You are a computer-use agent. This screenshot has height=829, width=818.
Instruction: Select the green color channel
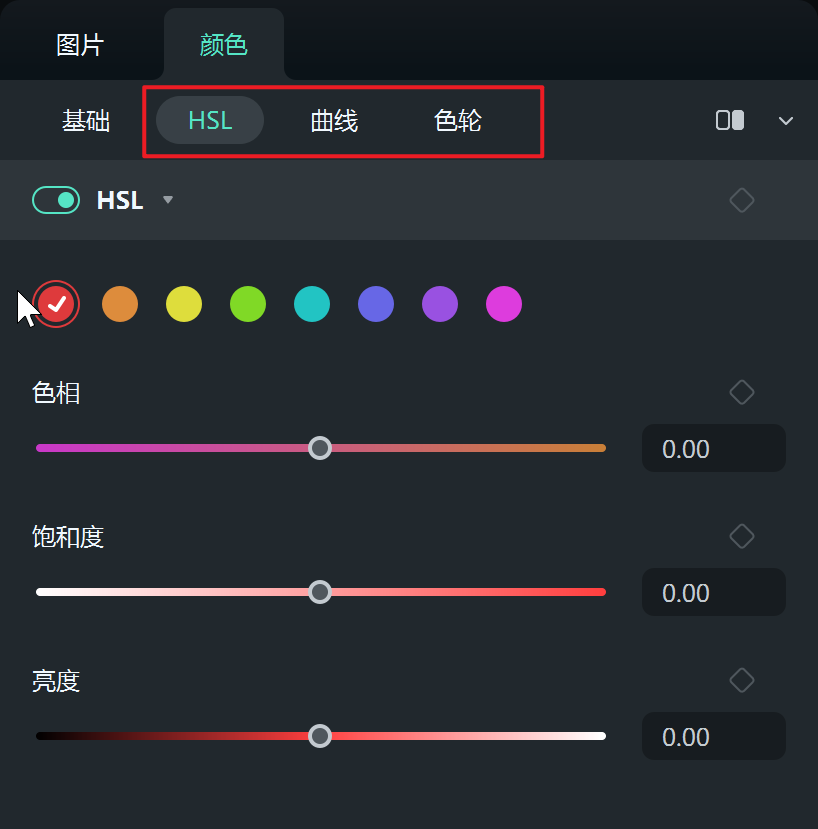248,304
